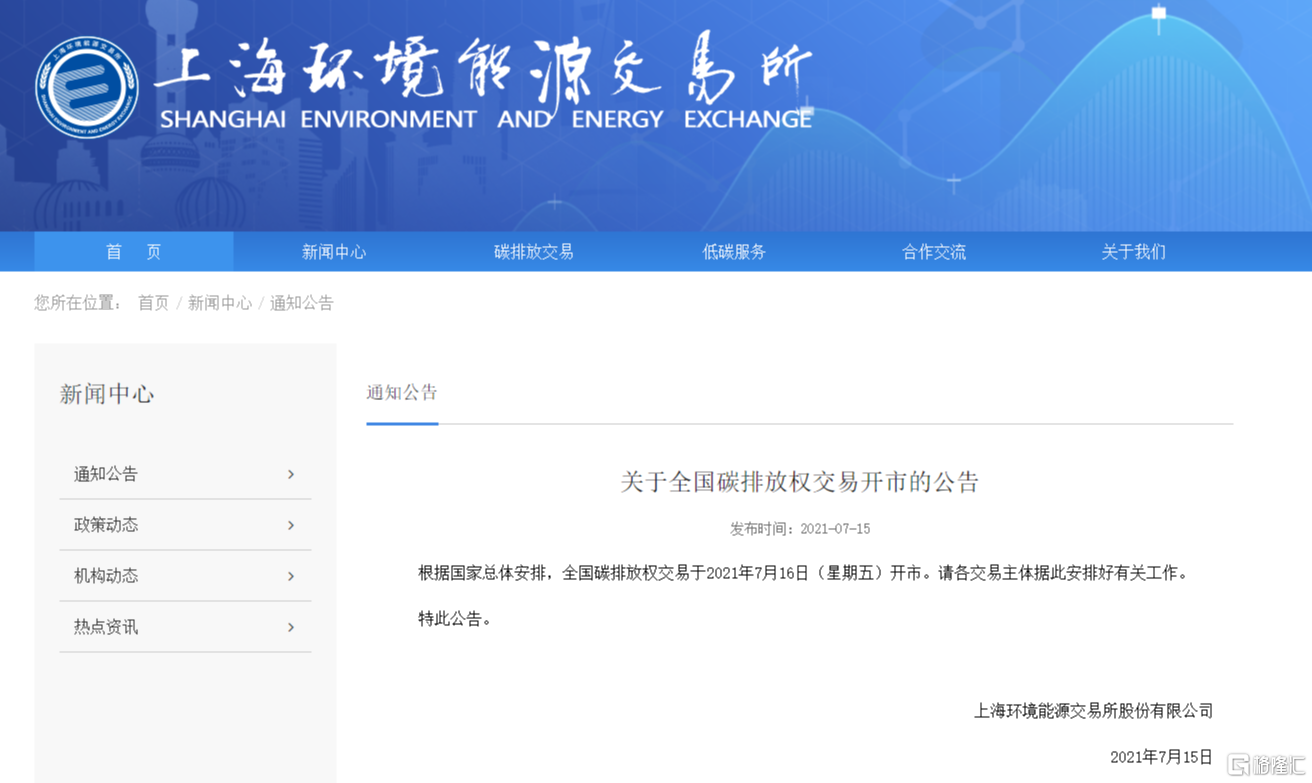The image size is (1312, 783).
Task: Open 机构动态 in the sidebar
Action: click(x=185, y=576)
